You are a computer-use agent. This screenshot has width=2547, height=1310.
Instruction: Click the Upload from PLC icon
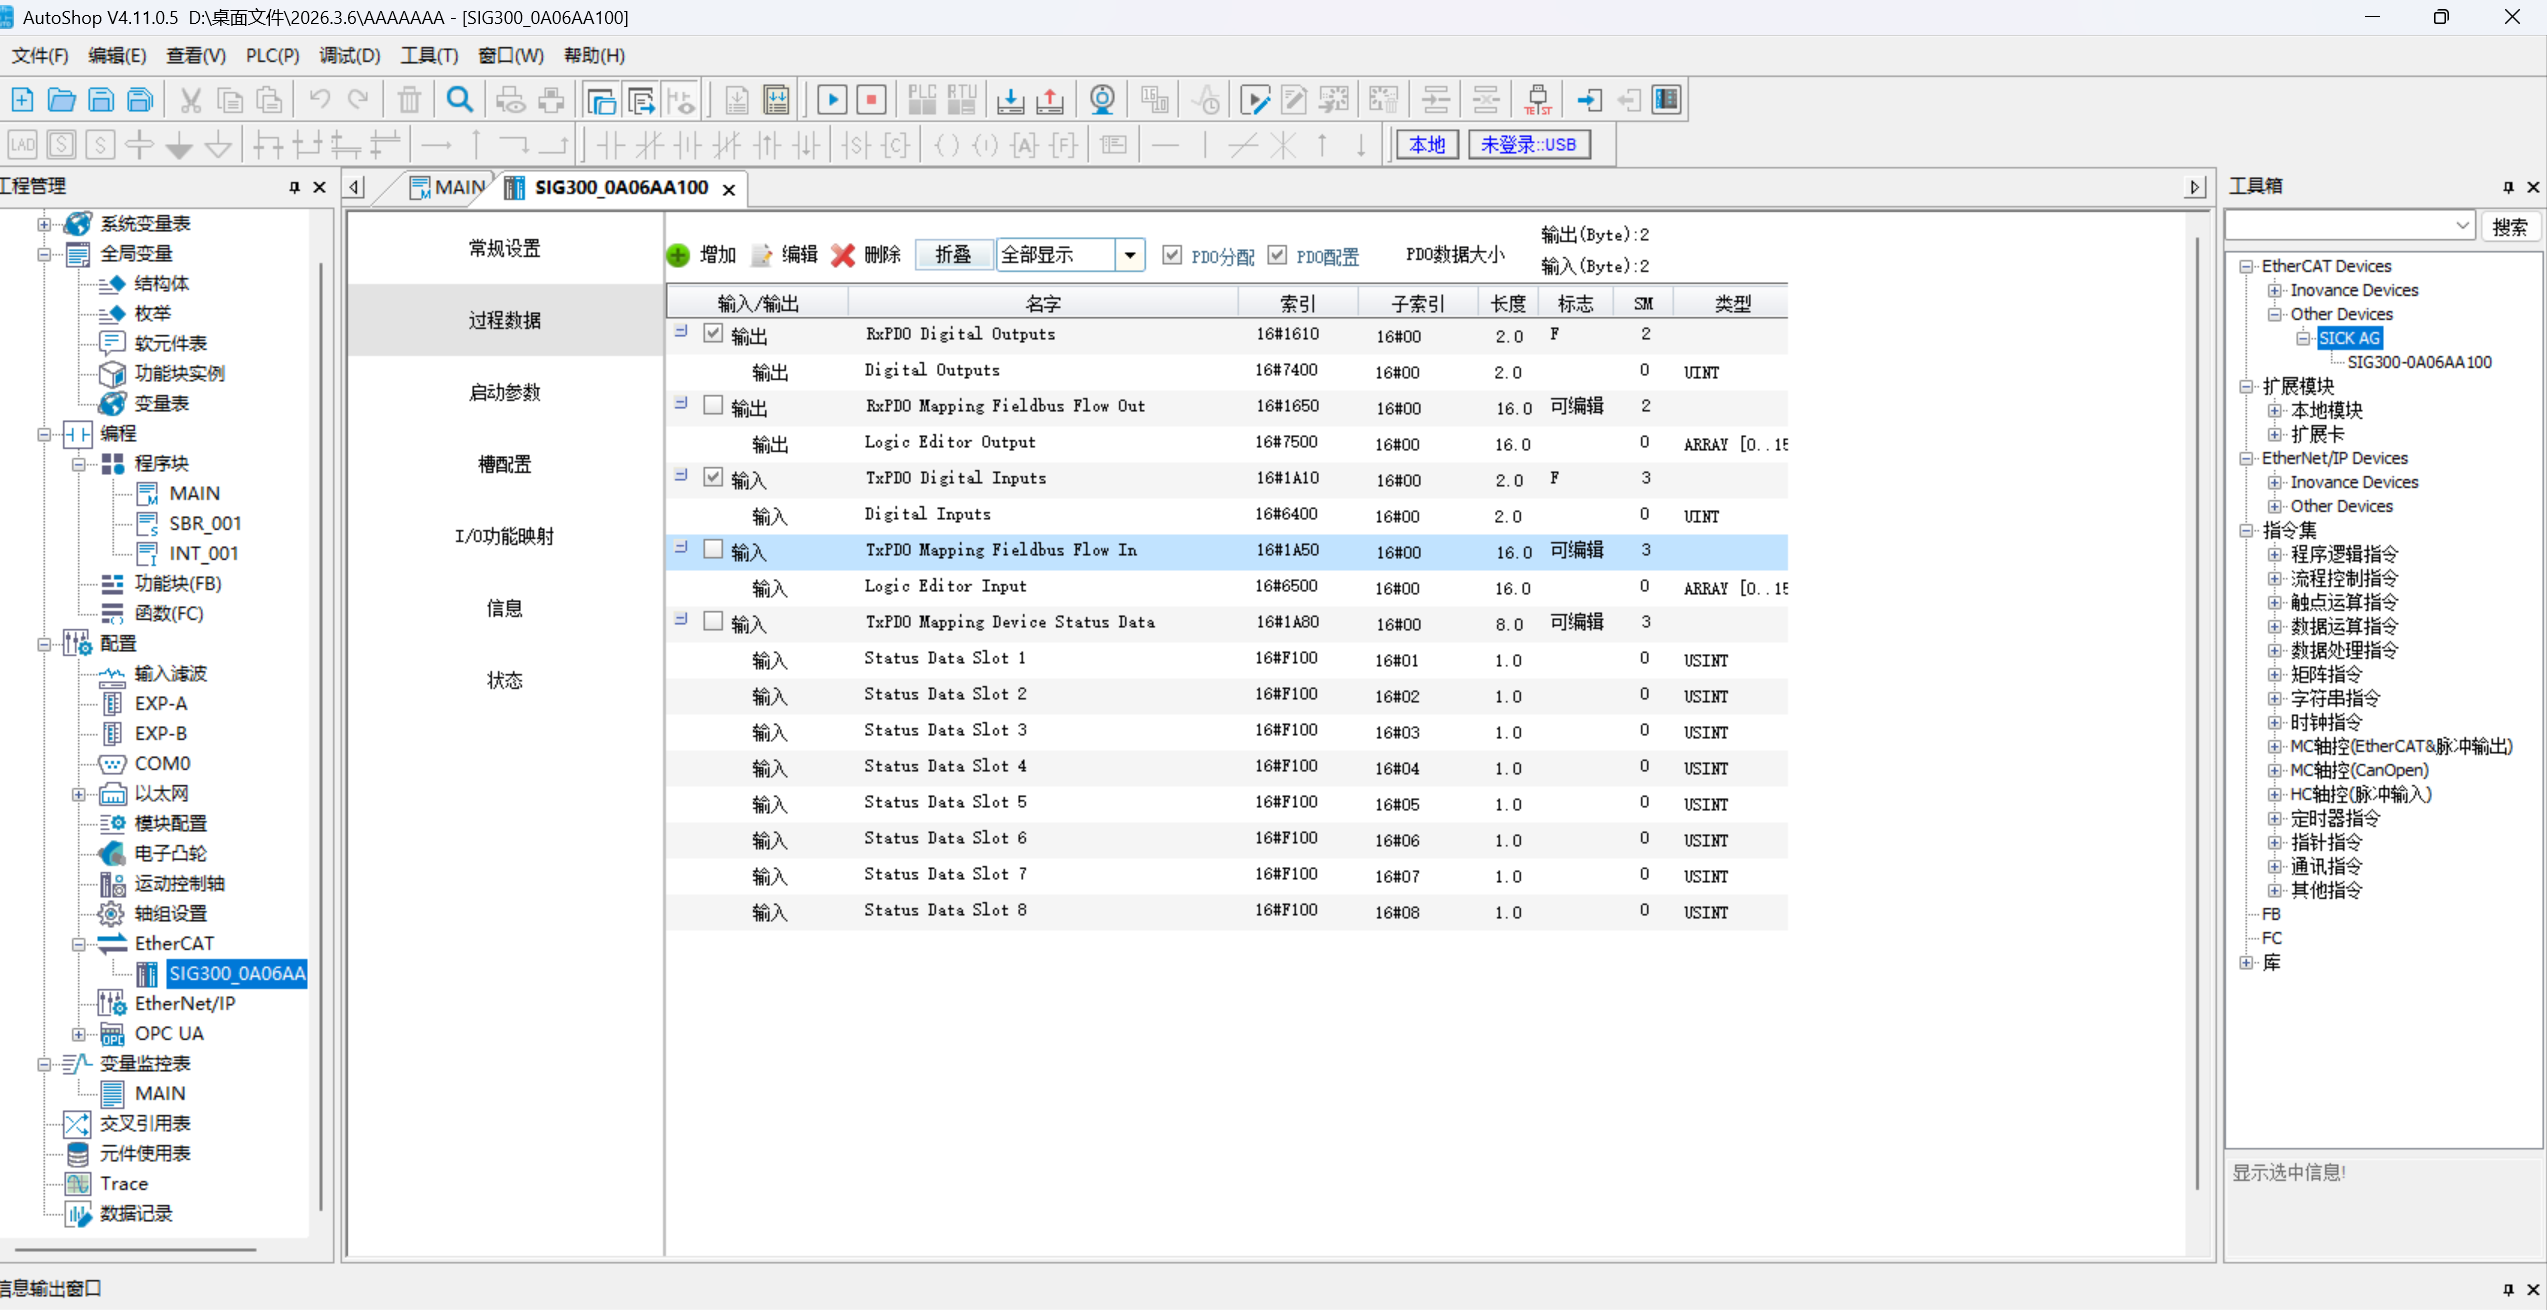(1050, 100)
